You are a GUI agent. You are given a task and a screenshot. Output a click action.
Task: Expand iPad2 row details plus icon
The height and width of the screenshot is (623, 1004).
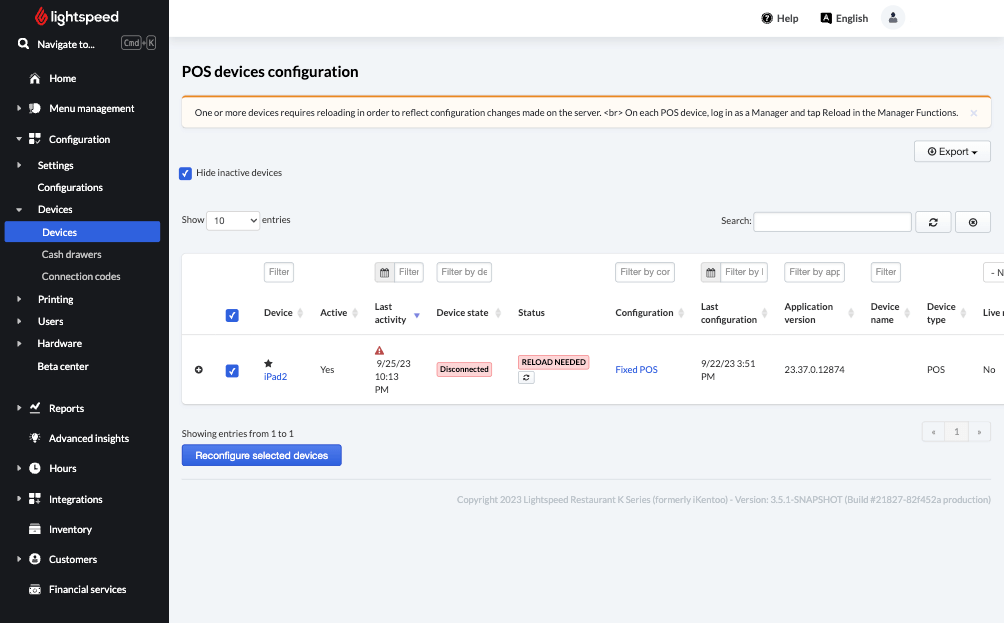pos(198,369)
